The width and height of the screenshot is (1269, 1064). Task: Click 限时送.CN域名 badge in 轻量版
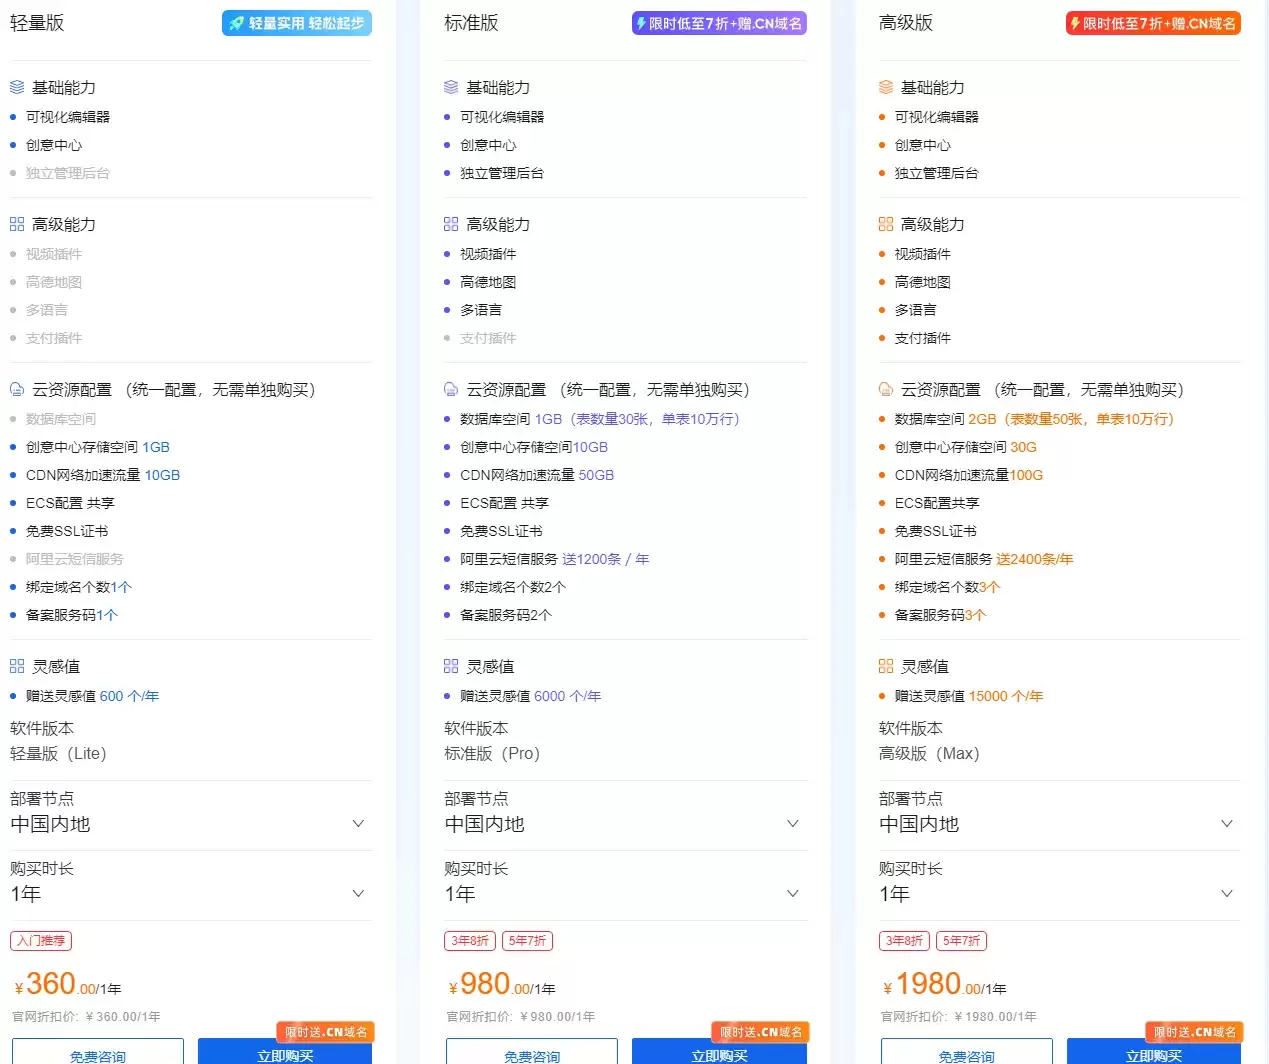pyautogui.click(x=326, y=1032)
